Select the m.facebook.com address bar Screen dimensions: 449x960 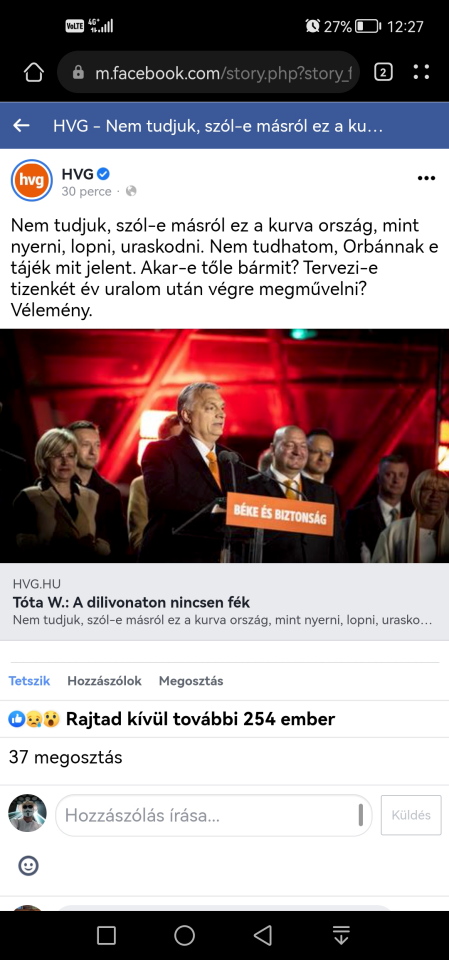click(x=208, y=73)
